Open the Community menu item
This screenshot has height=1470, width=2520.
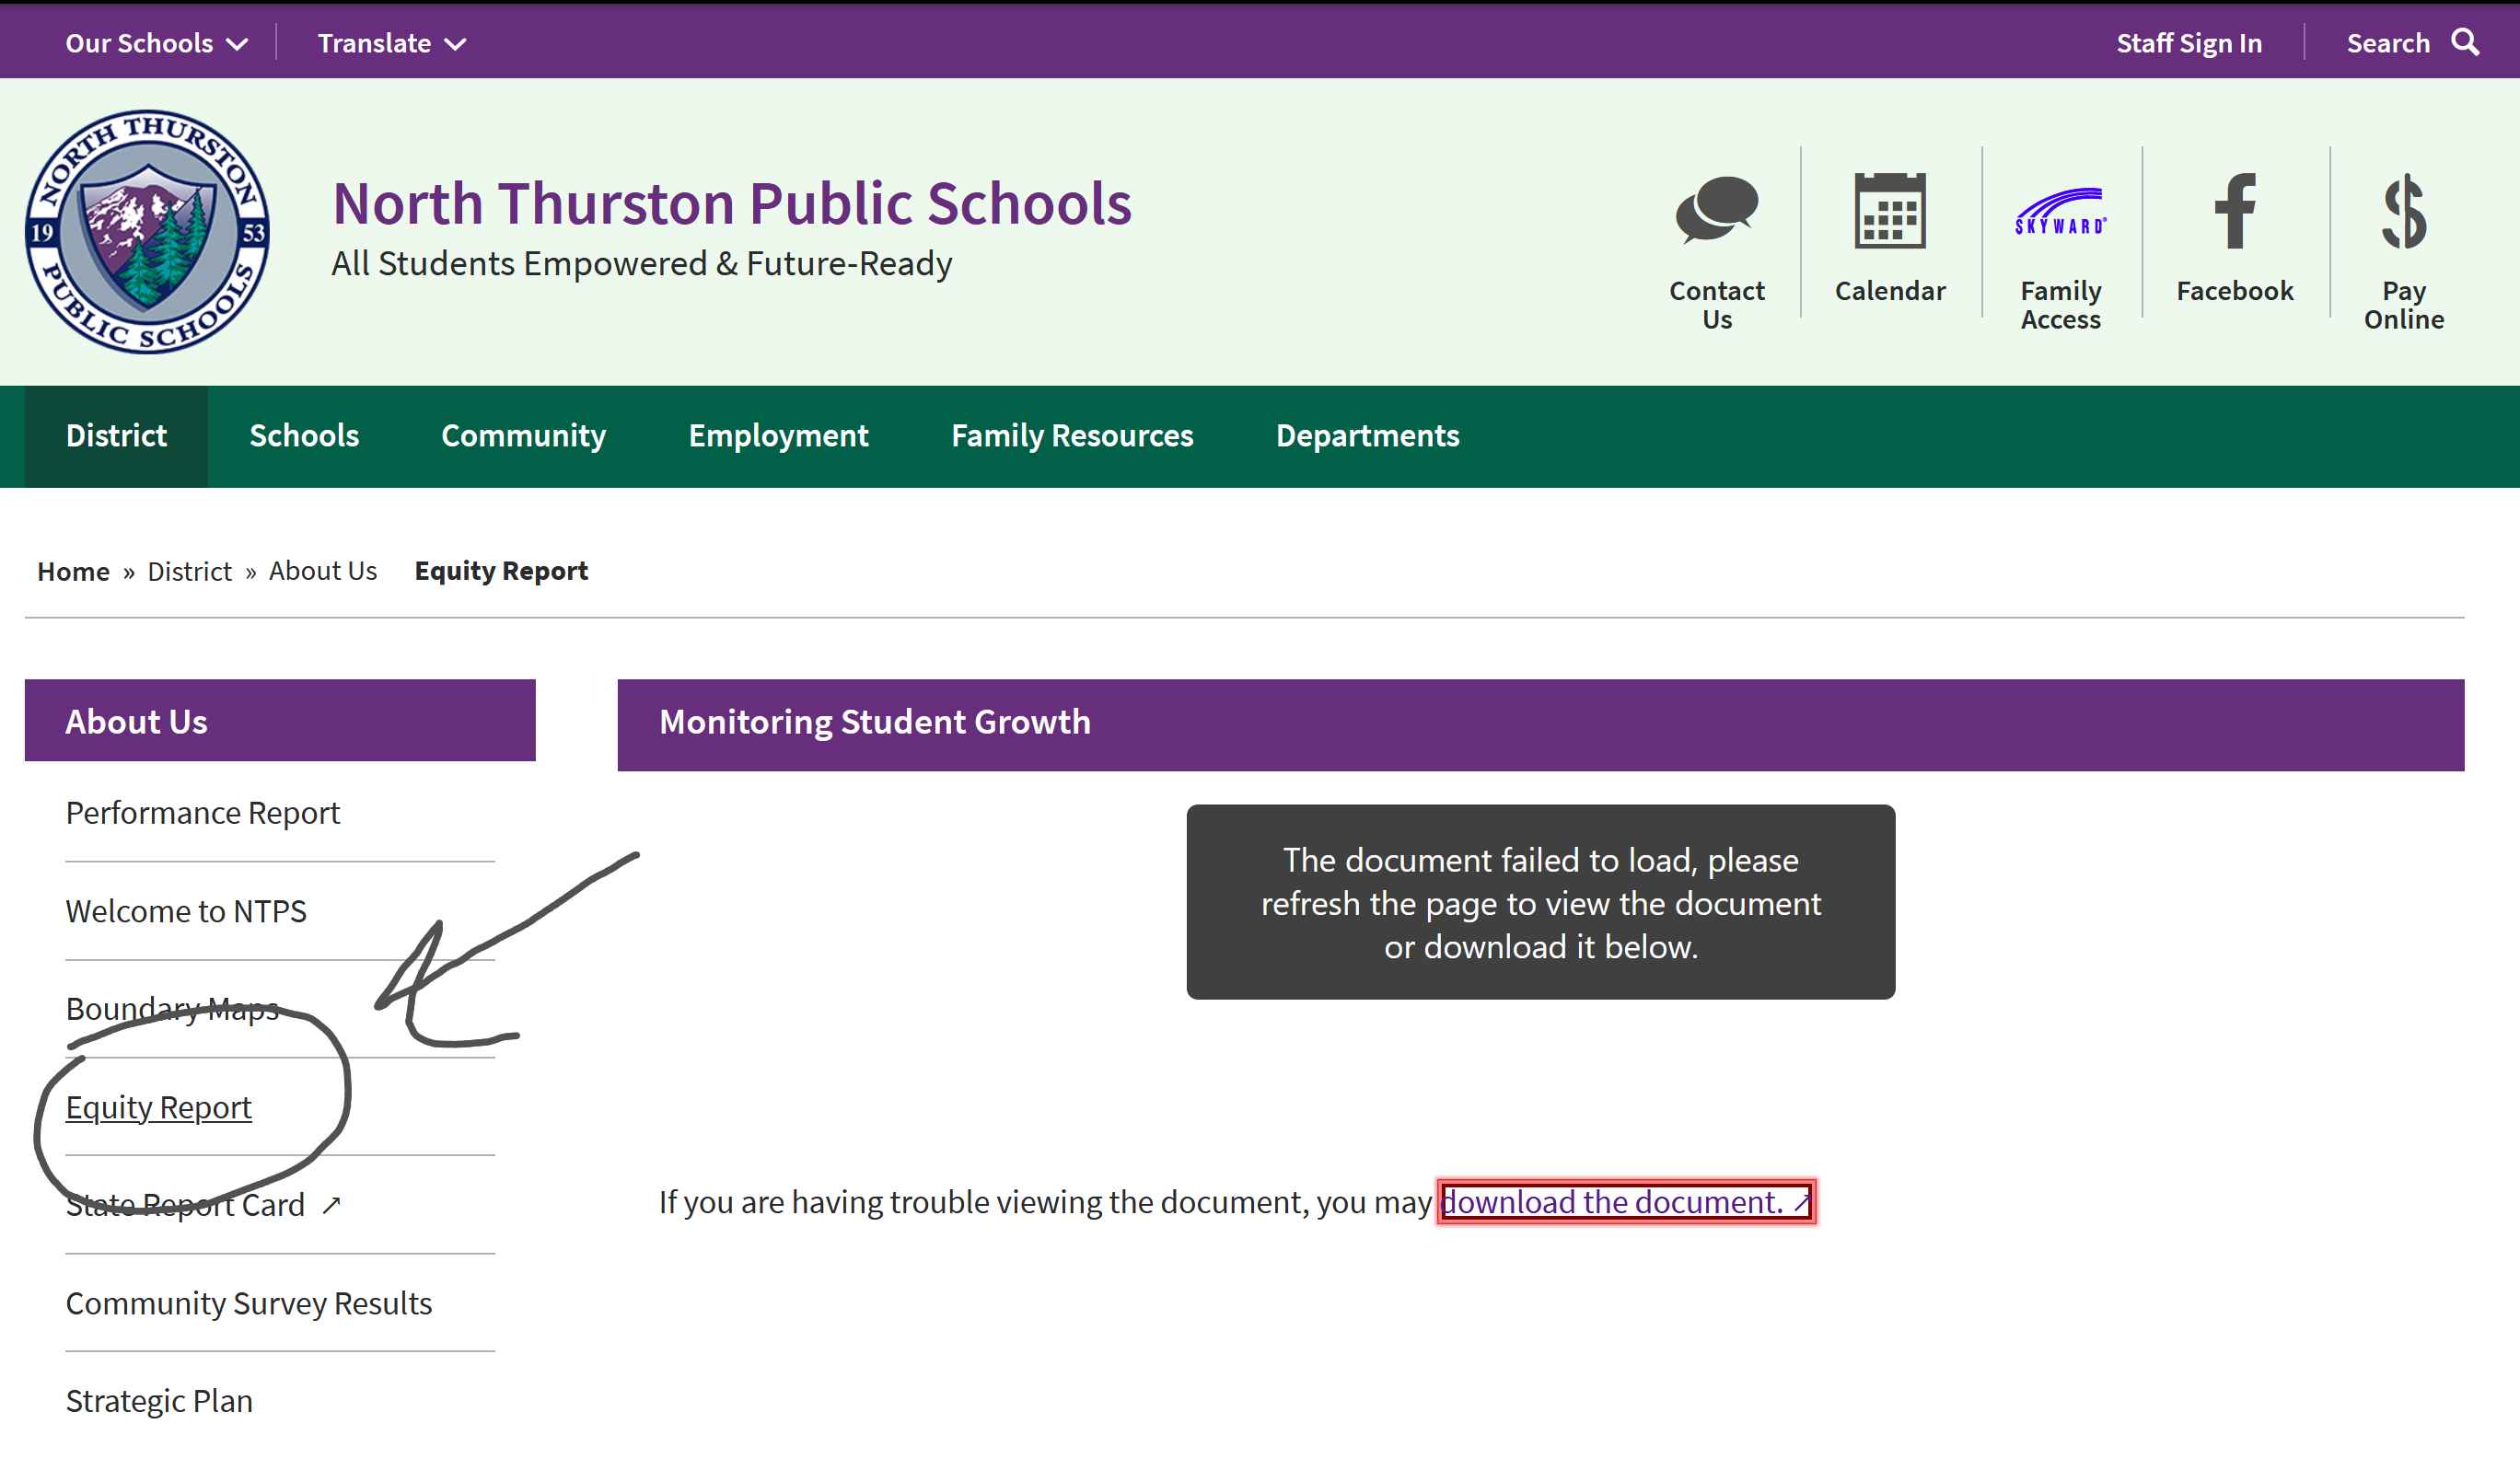coord(523,436)
